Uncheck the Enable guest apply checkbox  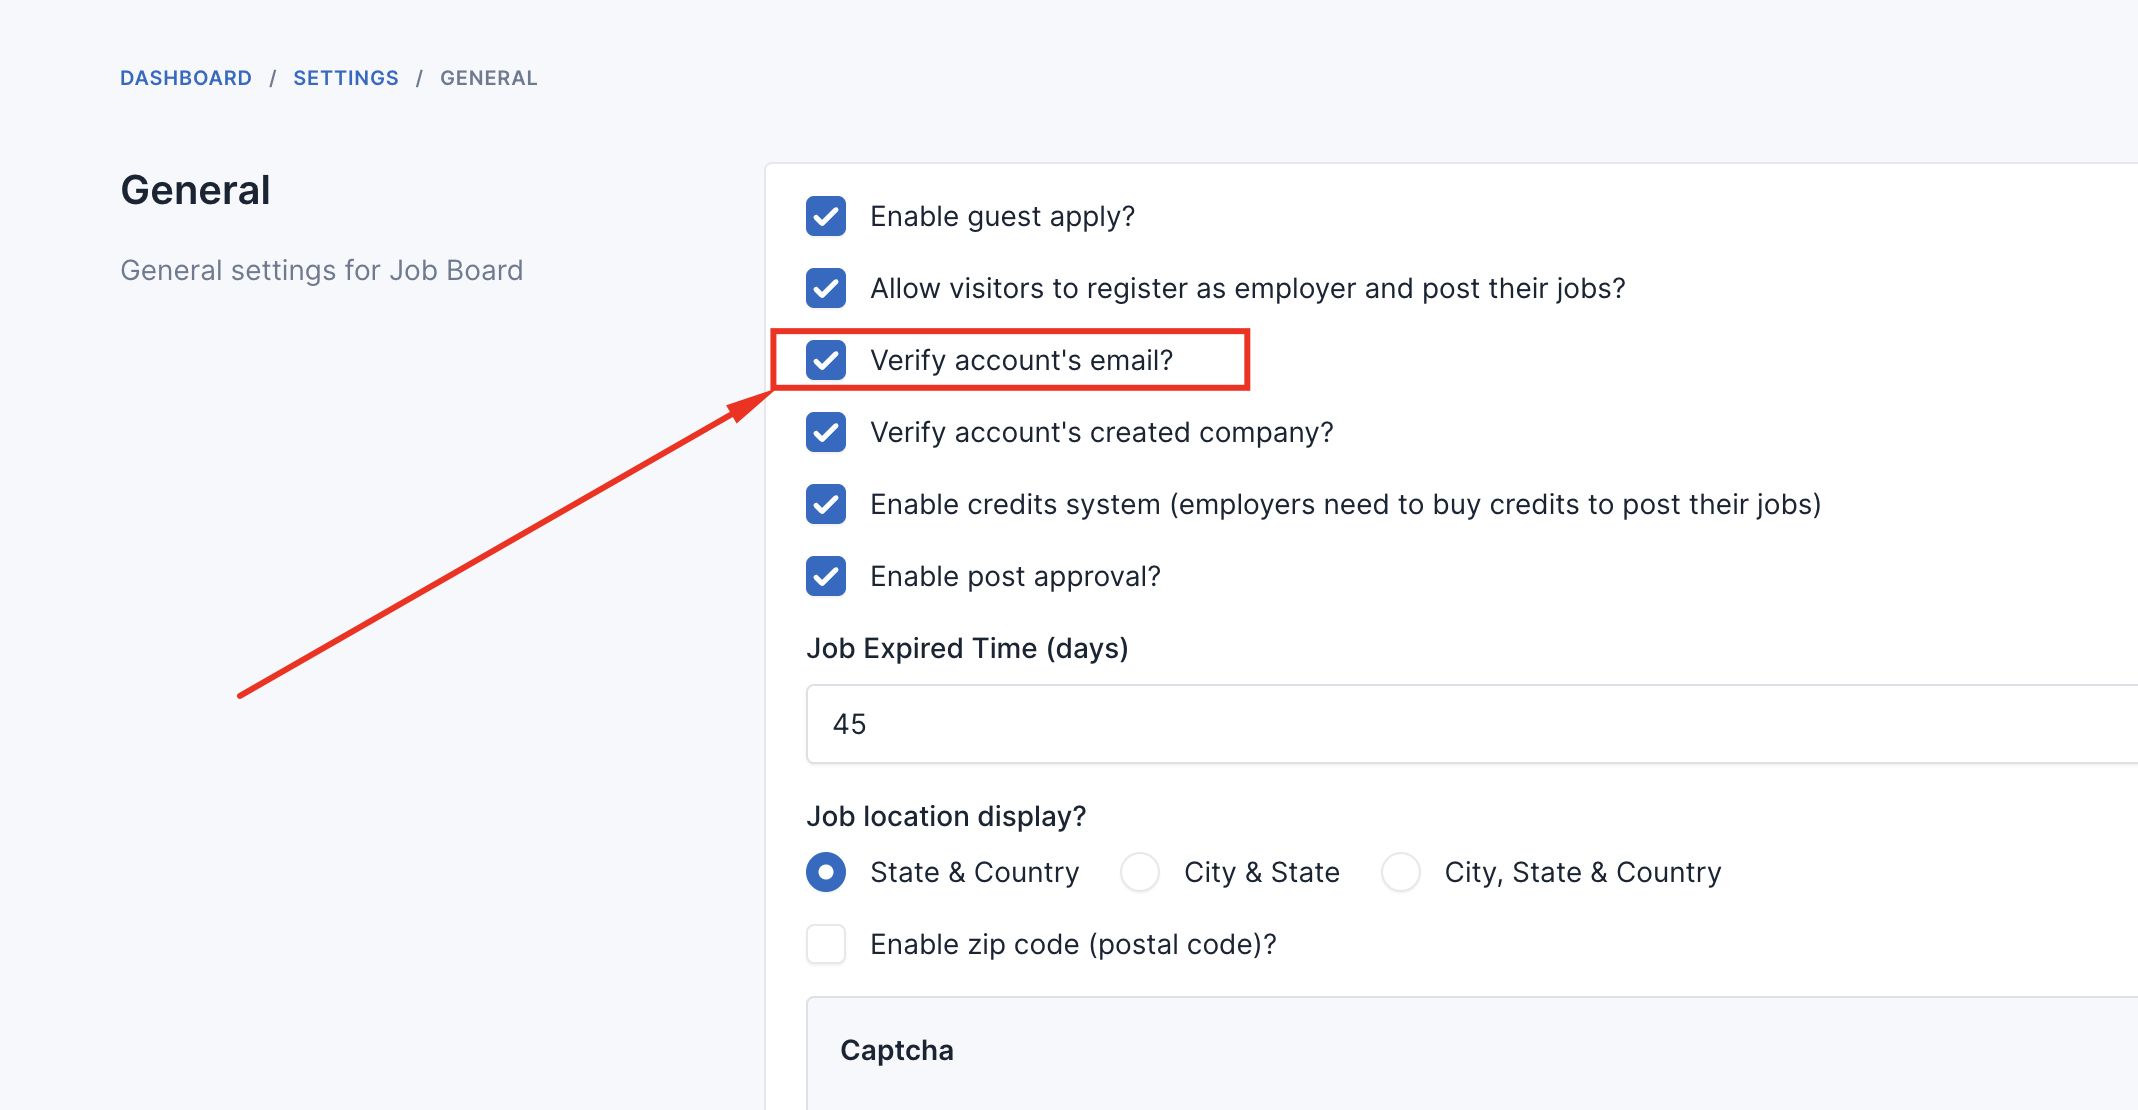826,216
